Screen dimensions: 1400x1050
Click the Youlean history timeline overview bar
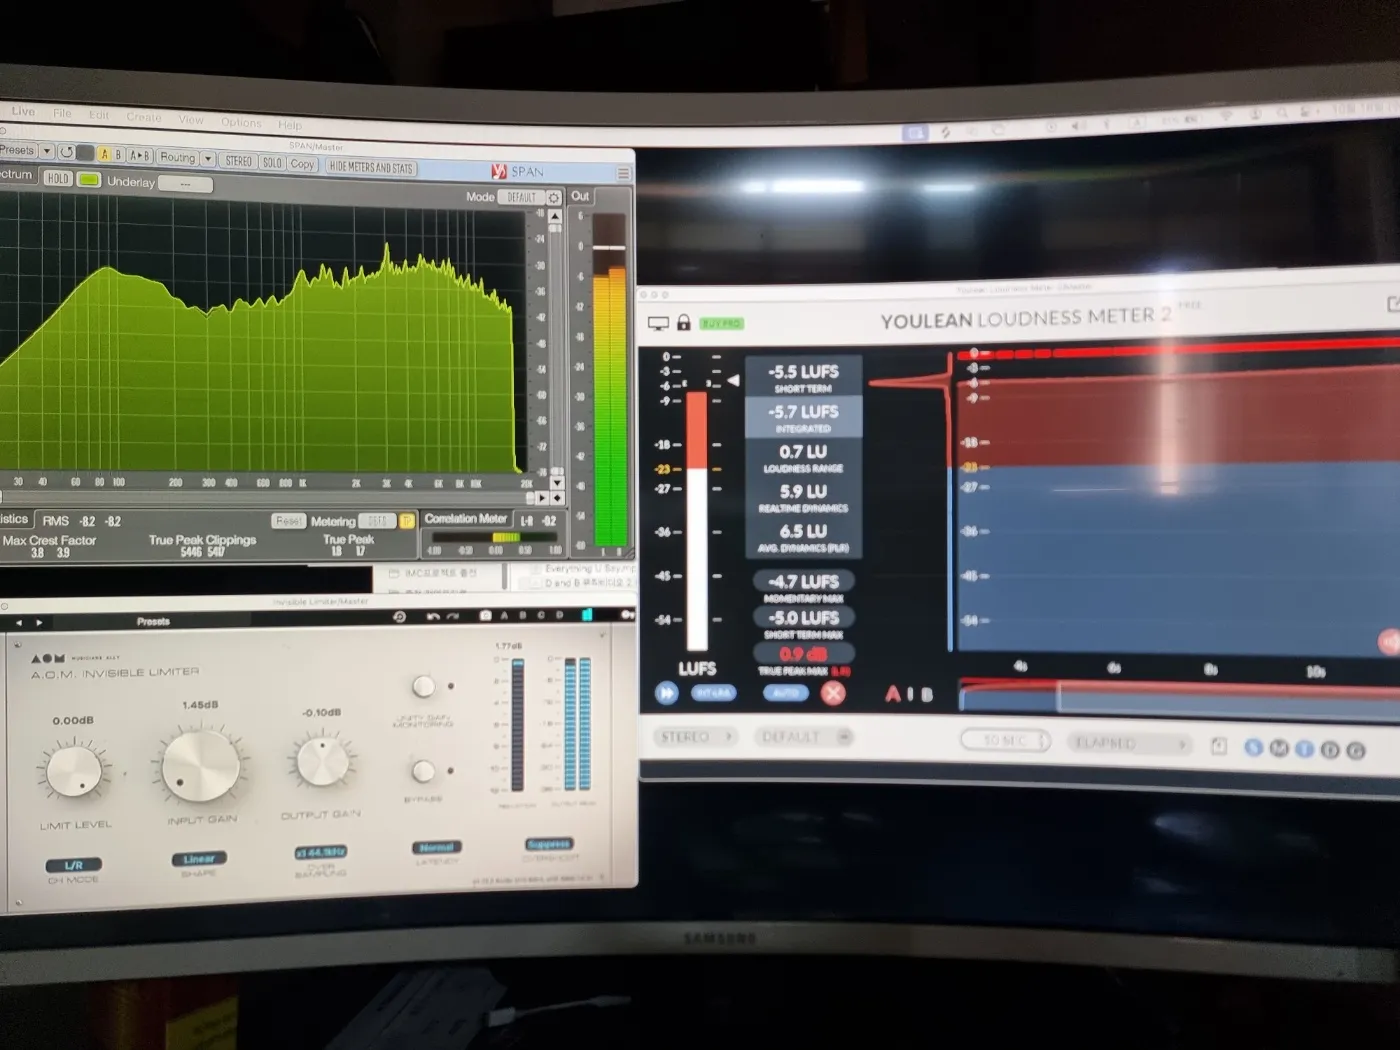1180,696
